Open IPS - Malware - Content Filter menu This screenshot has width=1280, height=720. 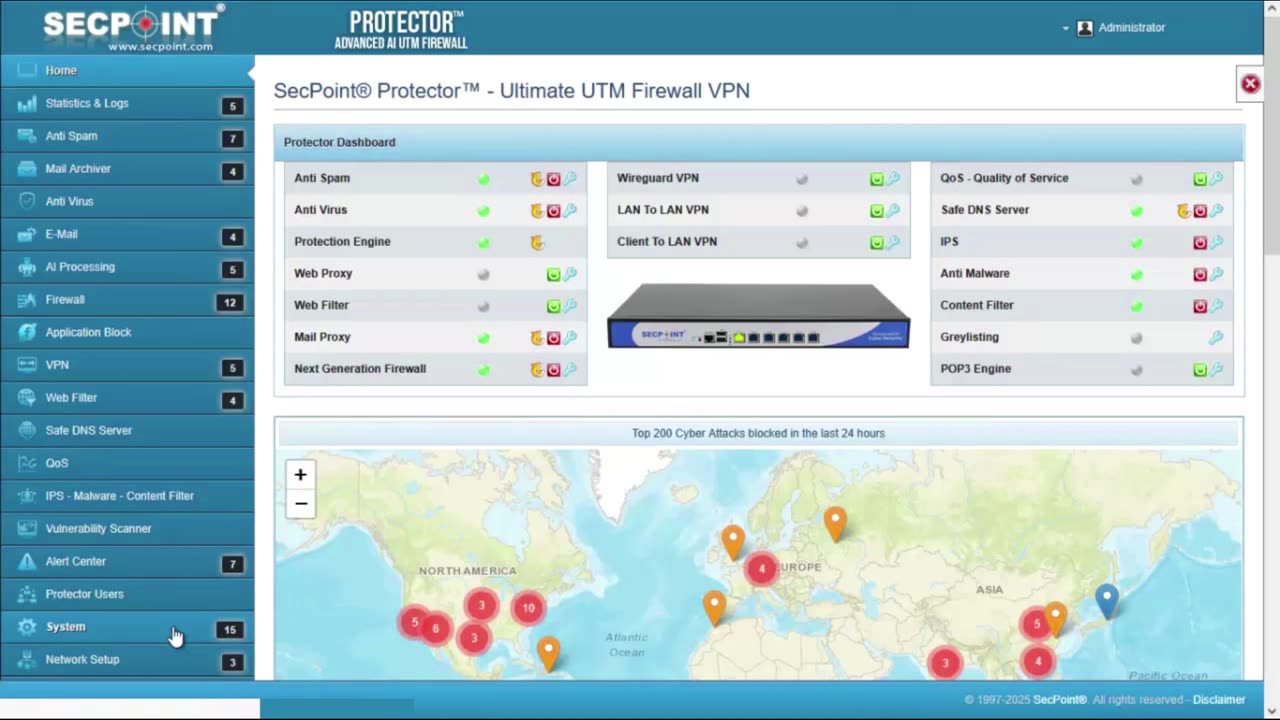click(x=127, y=496)
